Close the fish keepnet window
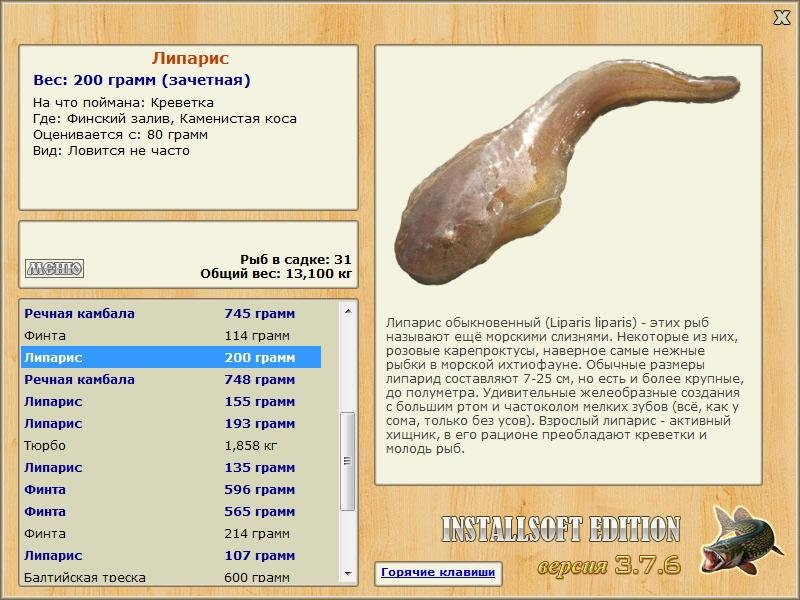This screenshot has height=600, width=800. [781, 17]
